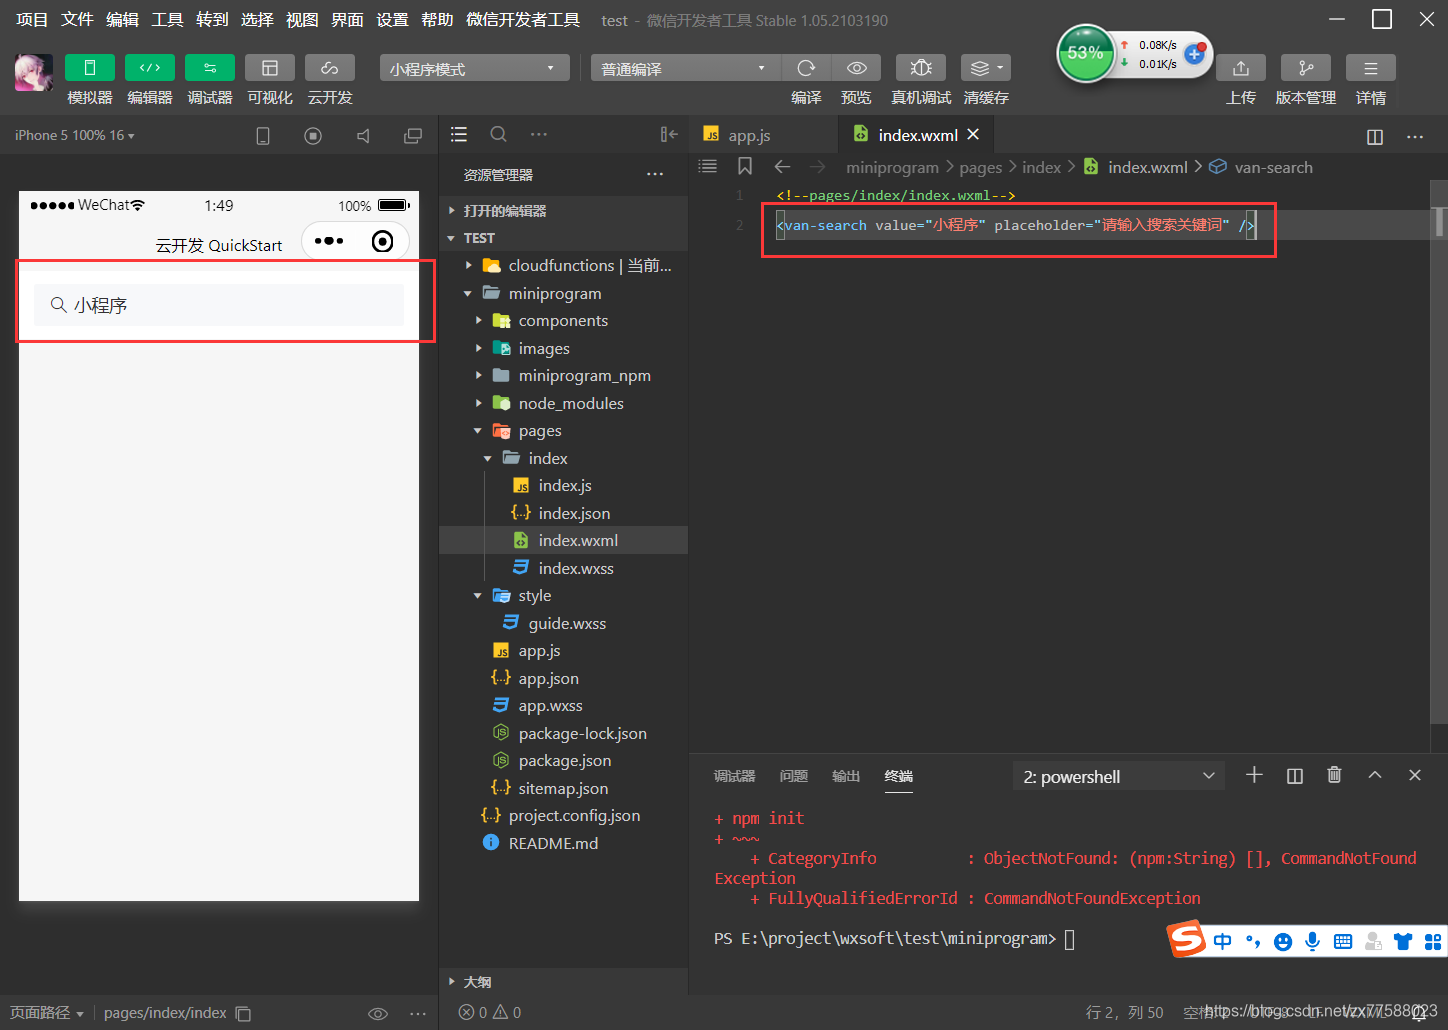Expand the 大纲 outline section
This screenshot has height=1030, width=1448.
click(563, 982)
